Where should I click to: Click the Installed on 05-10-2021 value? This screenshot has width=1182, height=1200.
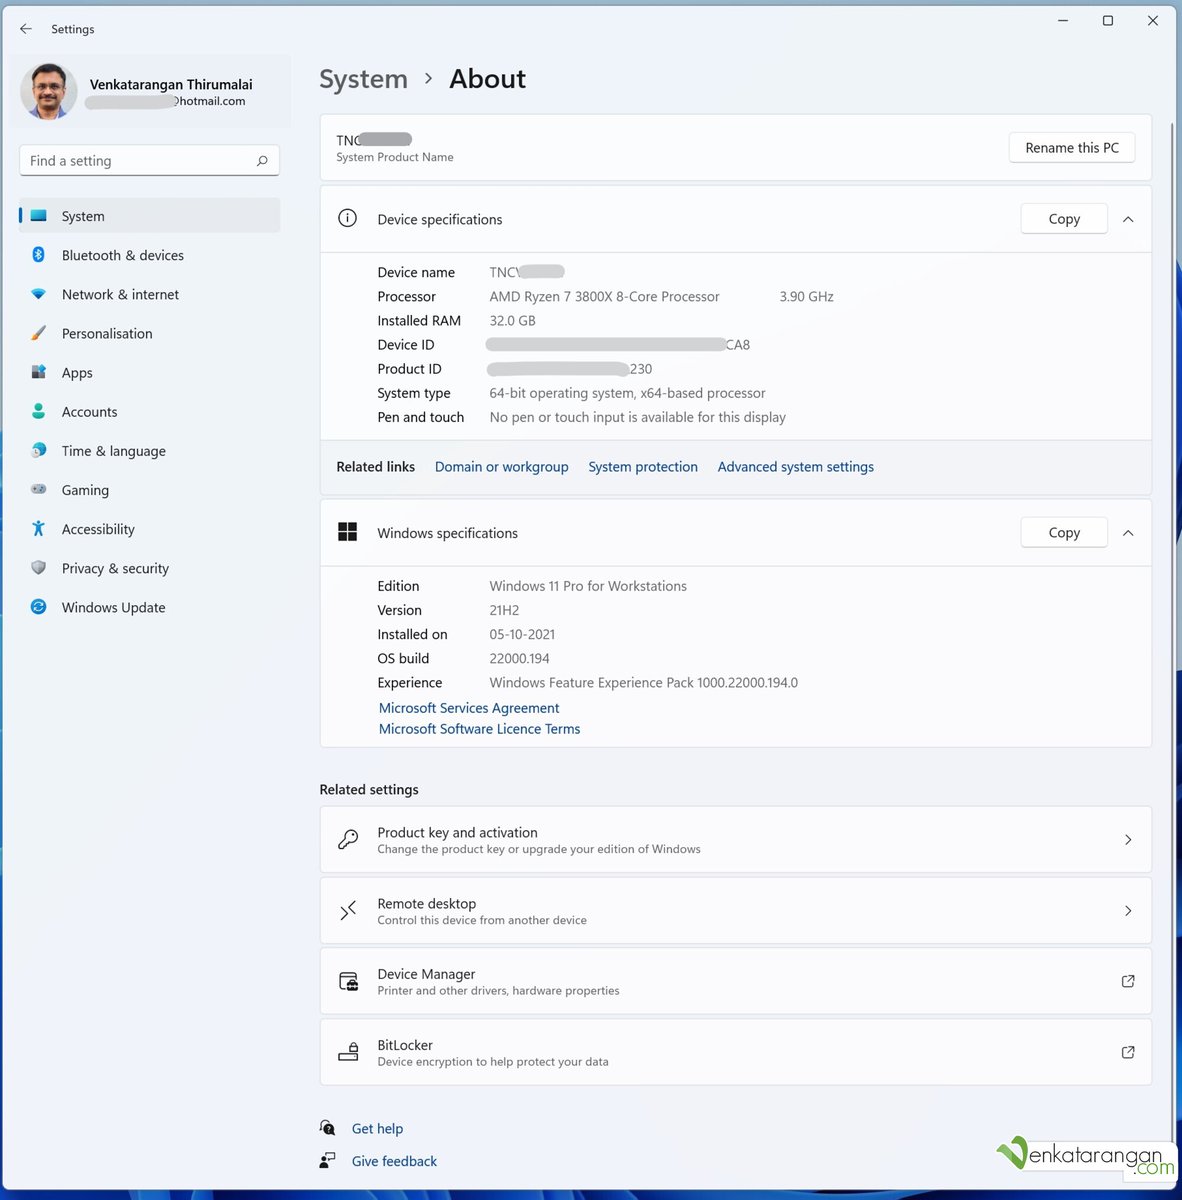(522, 634)
